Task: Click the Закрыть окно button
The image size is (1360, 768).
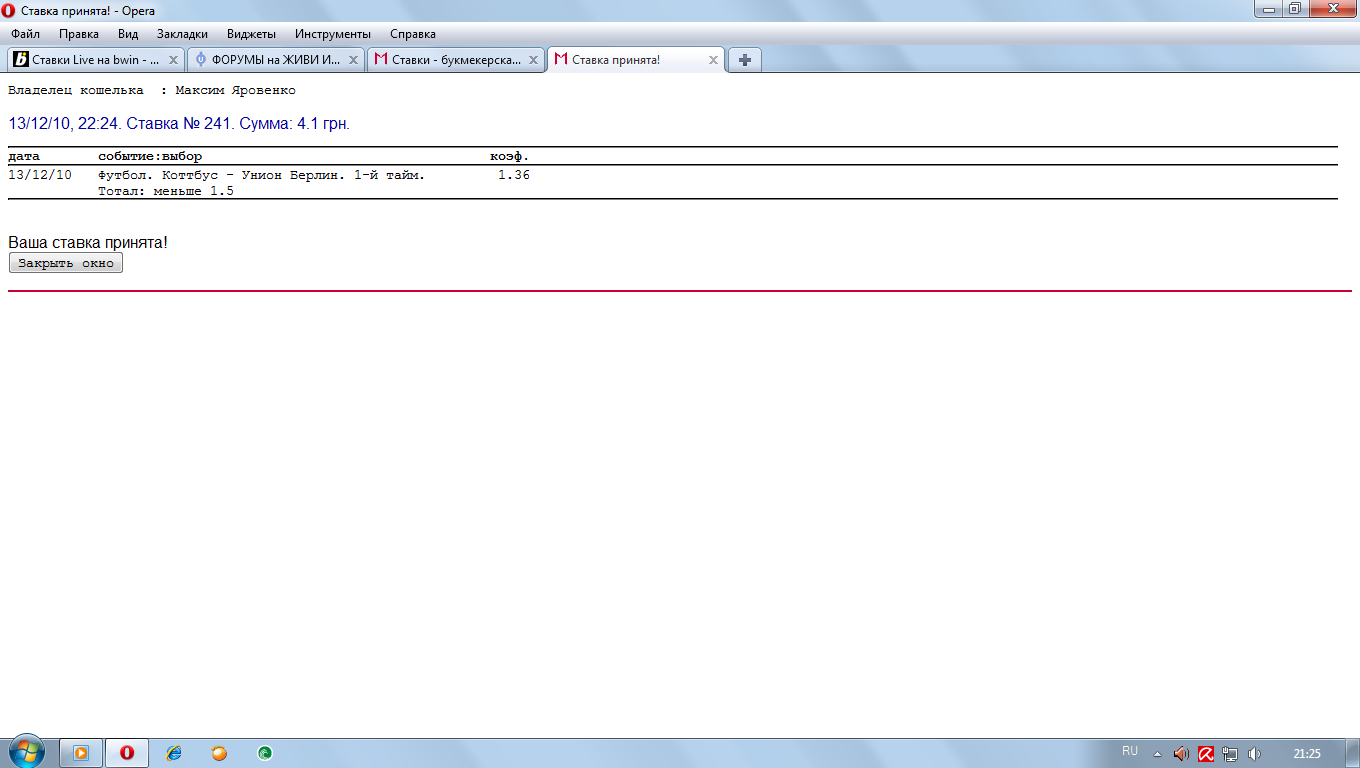Action: click(66, 263)
